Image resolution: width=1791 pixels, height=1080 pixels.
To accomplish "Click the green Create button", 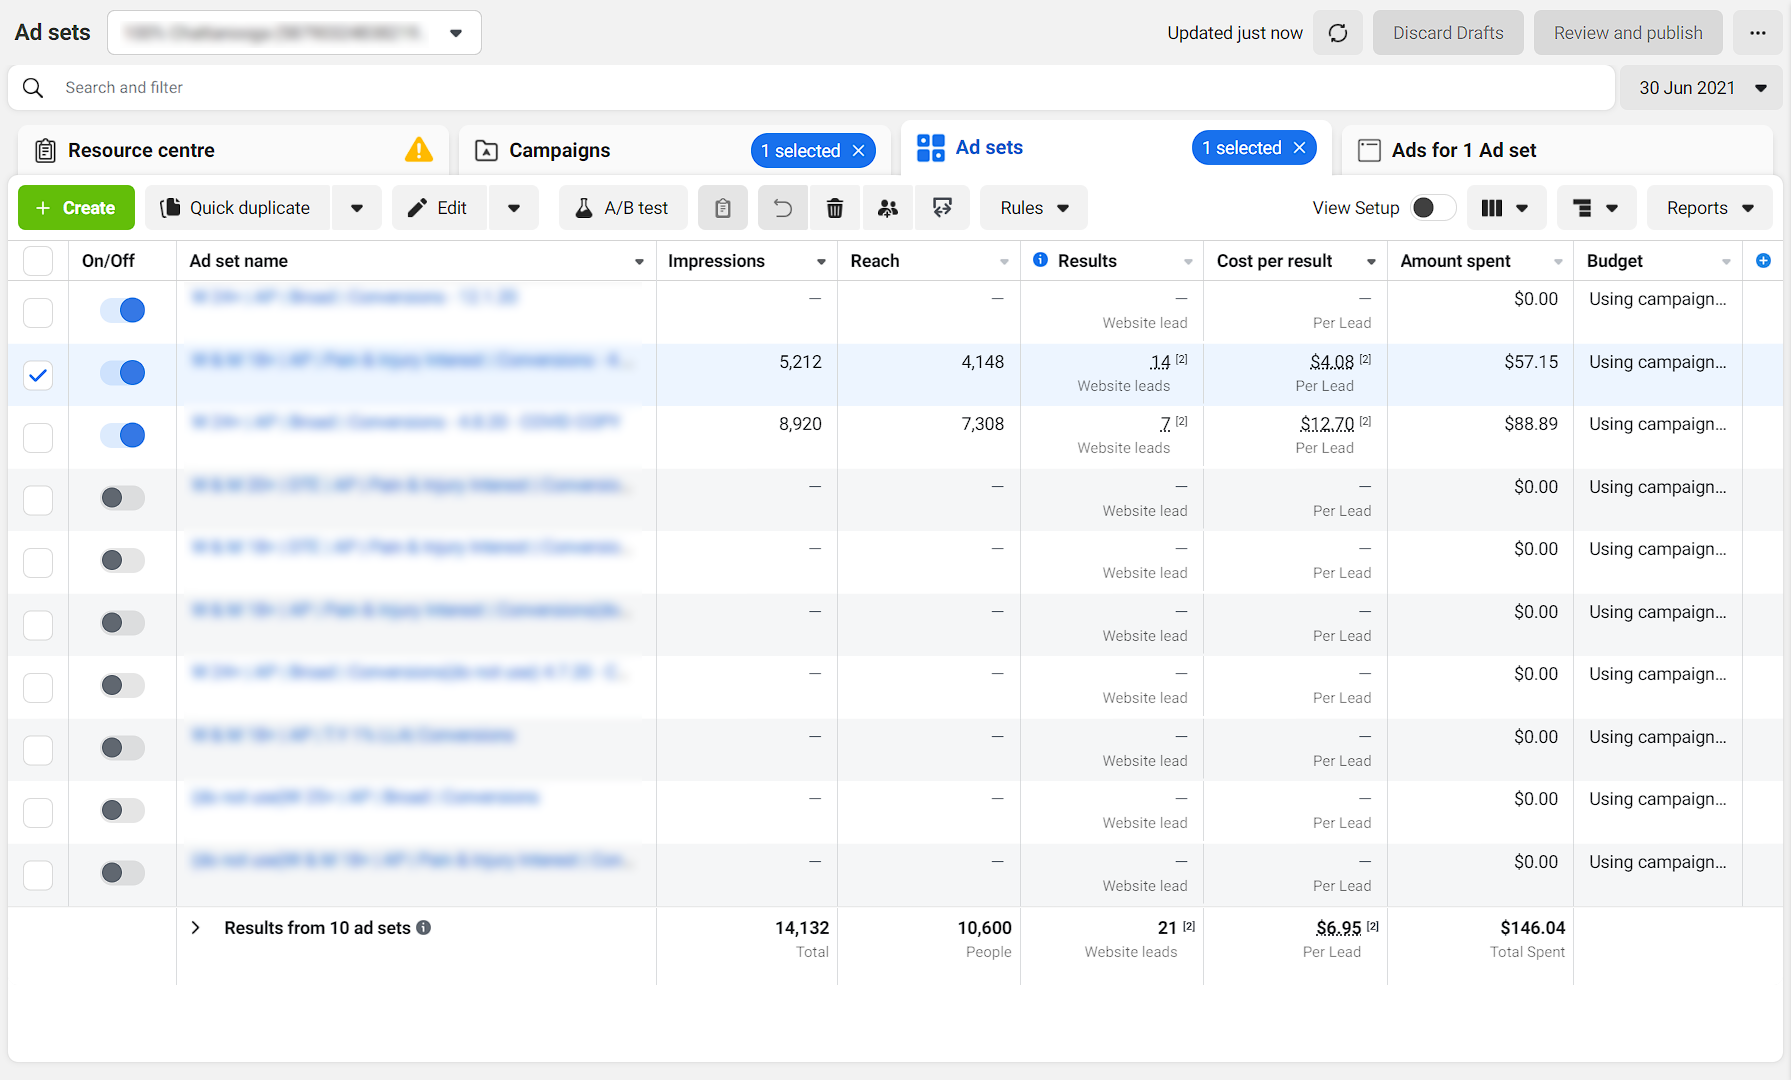I will tap(76, 207).
